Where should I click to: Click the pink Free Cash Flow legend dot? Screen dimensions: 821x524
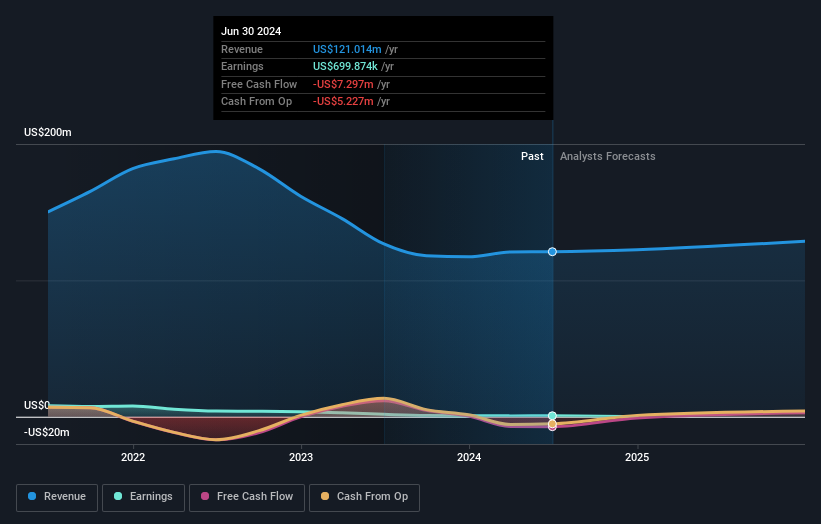(205, 496)
